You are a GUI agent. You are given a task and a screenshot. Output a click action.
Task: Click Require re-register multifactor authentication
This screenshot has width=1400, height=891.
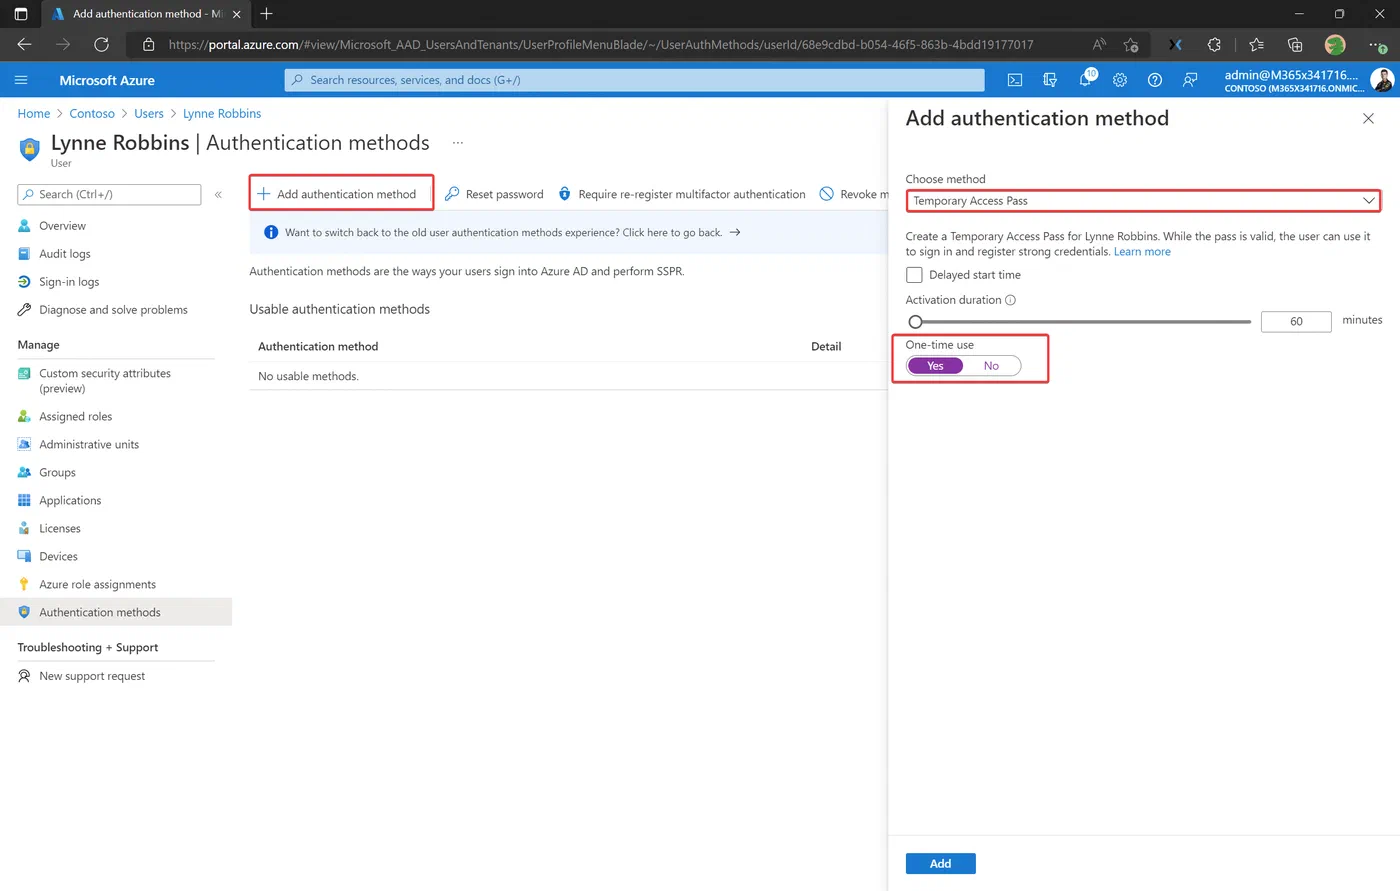(x=682, y=194)
